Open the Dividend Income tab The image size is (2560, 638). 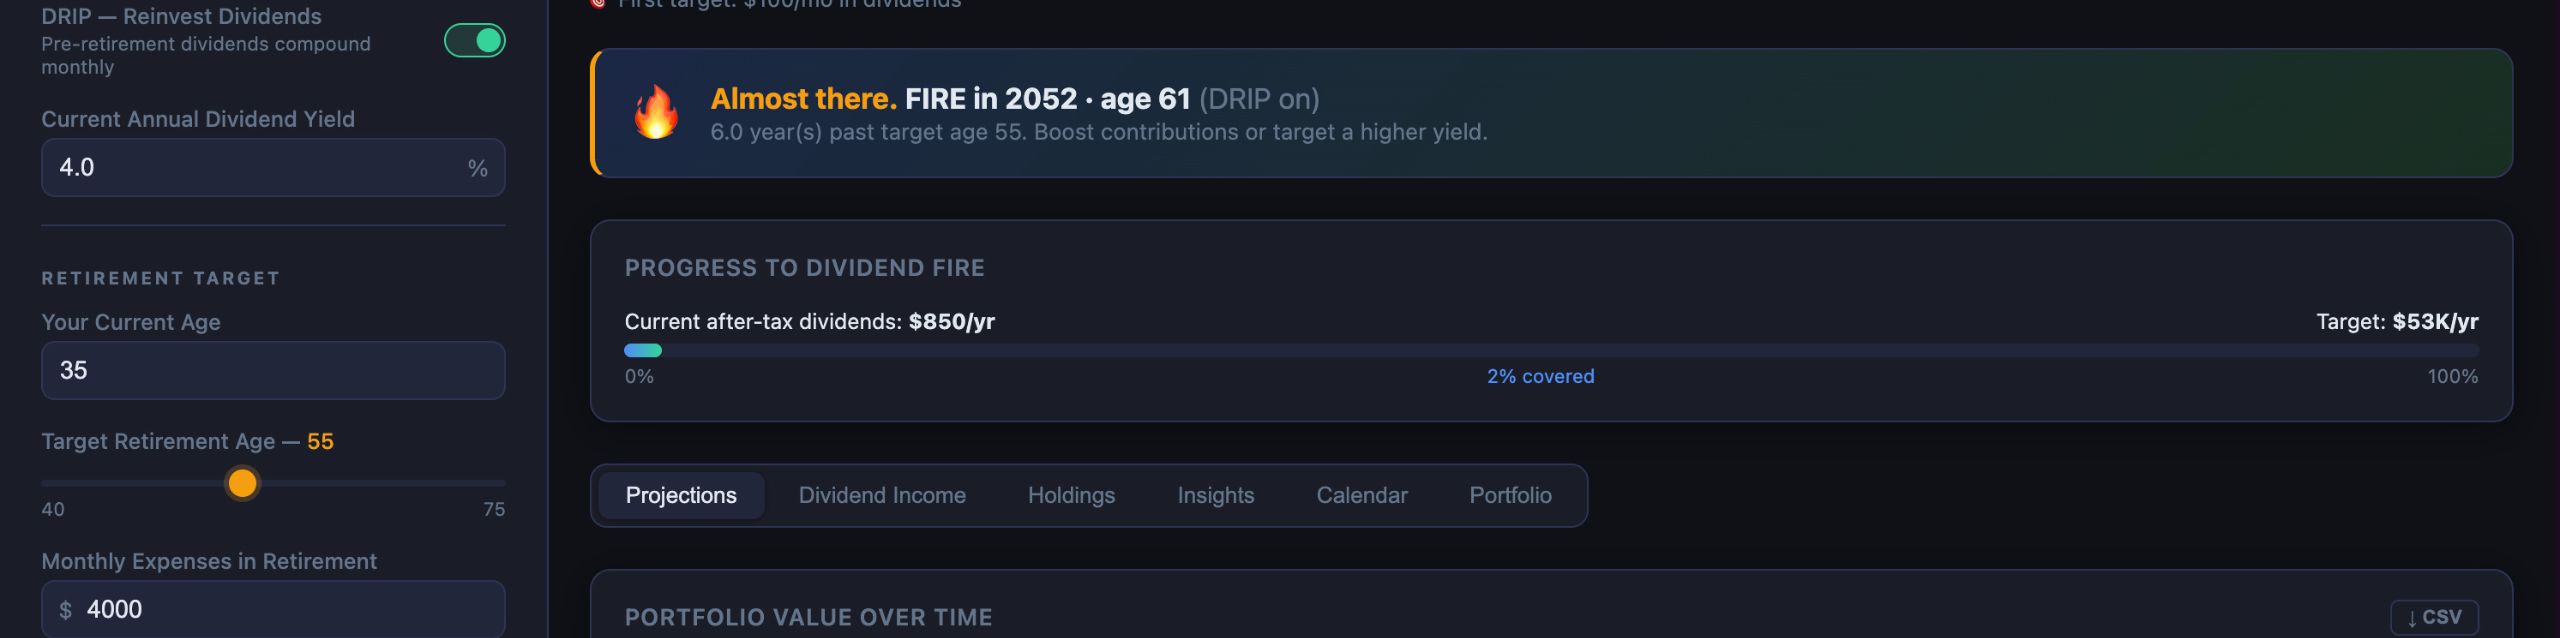[882, 495]
